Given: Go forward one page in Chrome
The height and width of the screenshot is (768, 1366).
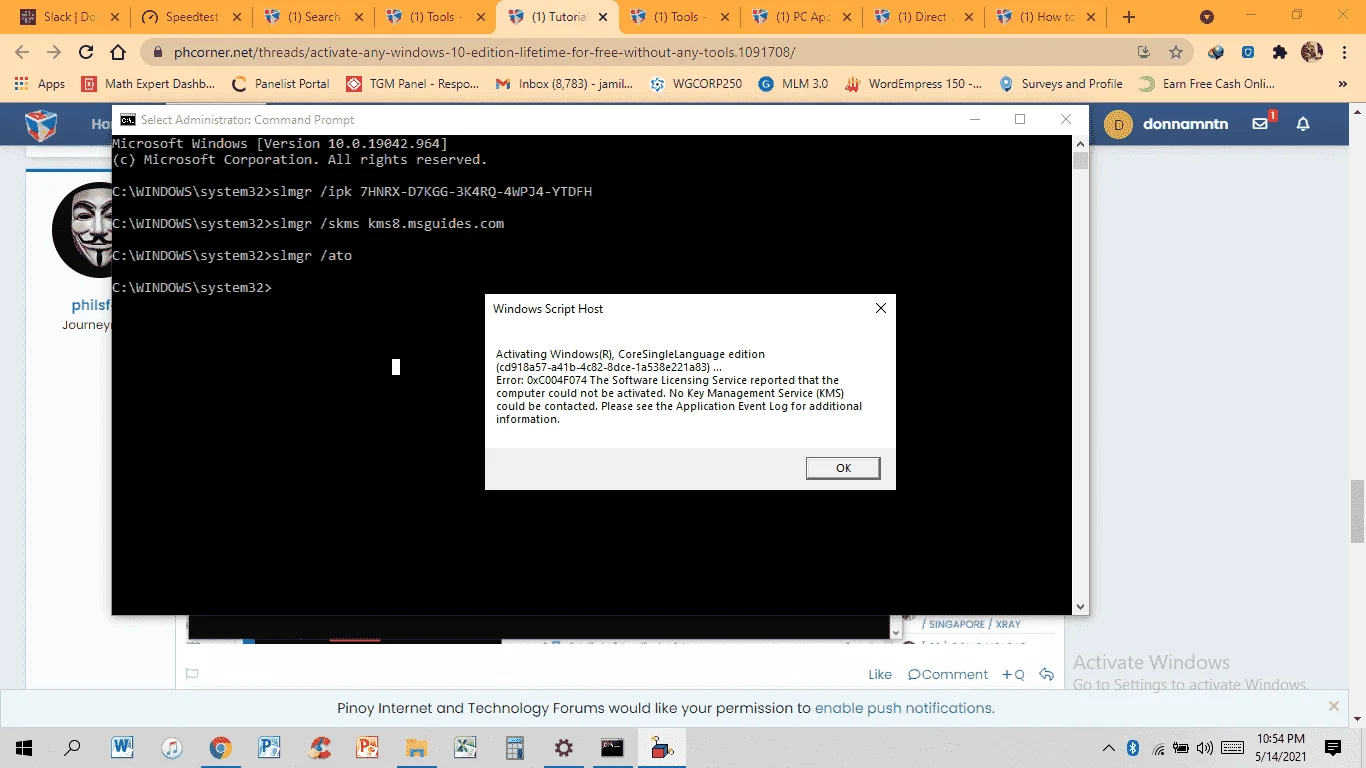Looking at the screenshot, I should point(54,52).
